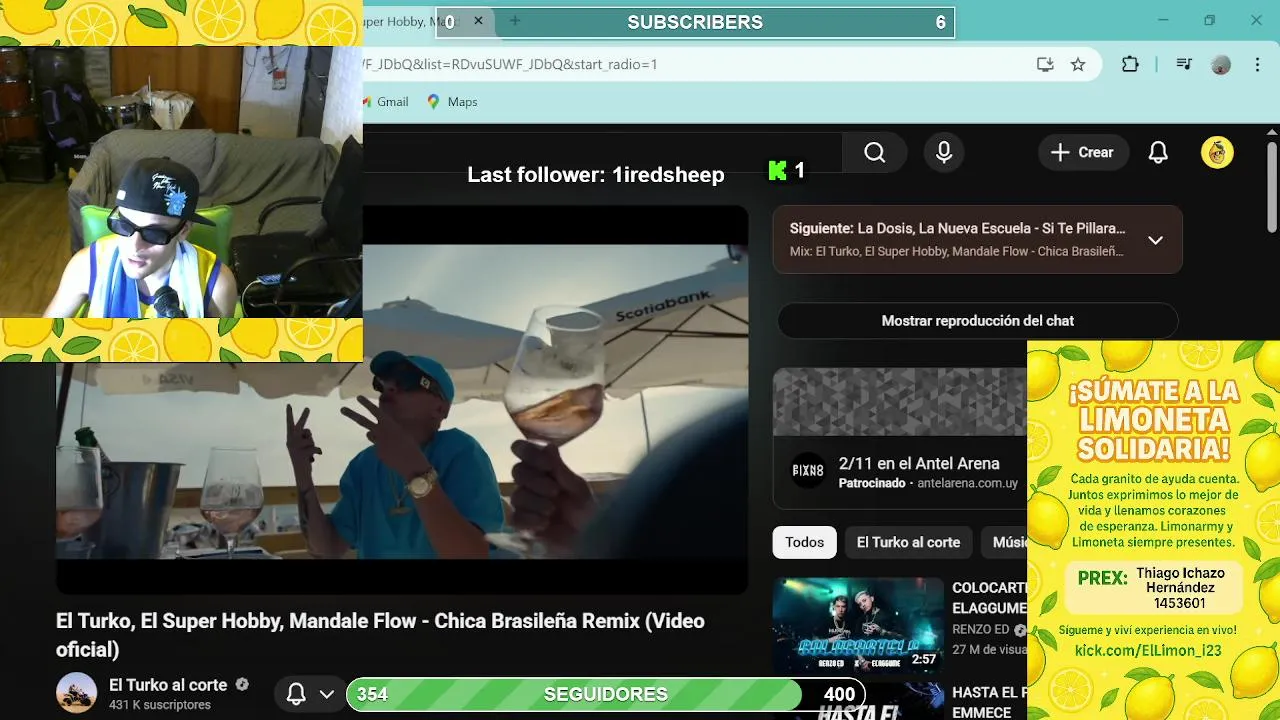
Task: Click Google Maps pin favicon in bookmarks
Action: click(433, 101)
